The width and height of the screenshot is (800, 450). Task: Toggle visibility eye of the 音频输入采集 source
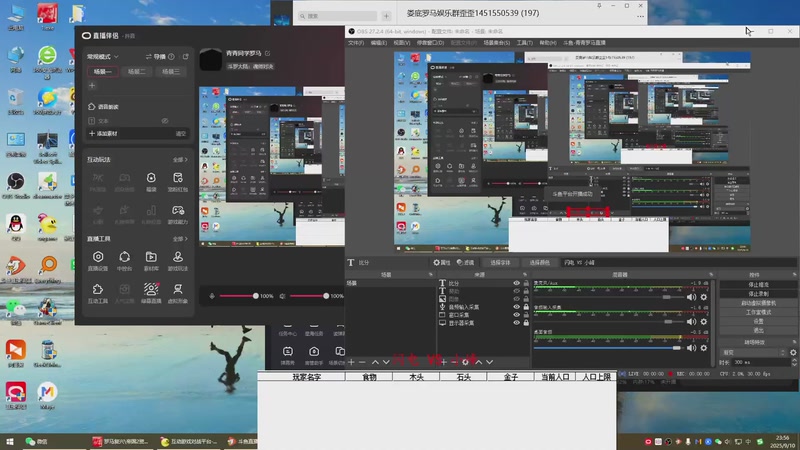[516, 307]
